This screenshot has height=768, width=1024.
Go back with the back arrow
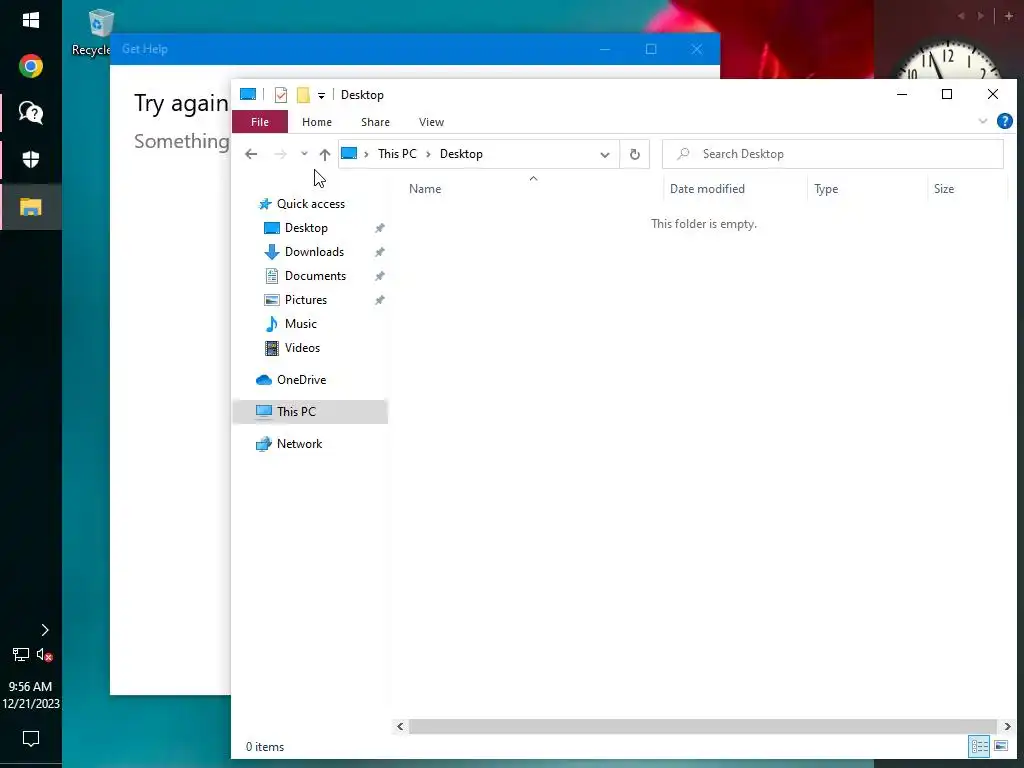point(251,154)
